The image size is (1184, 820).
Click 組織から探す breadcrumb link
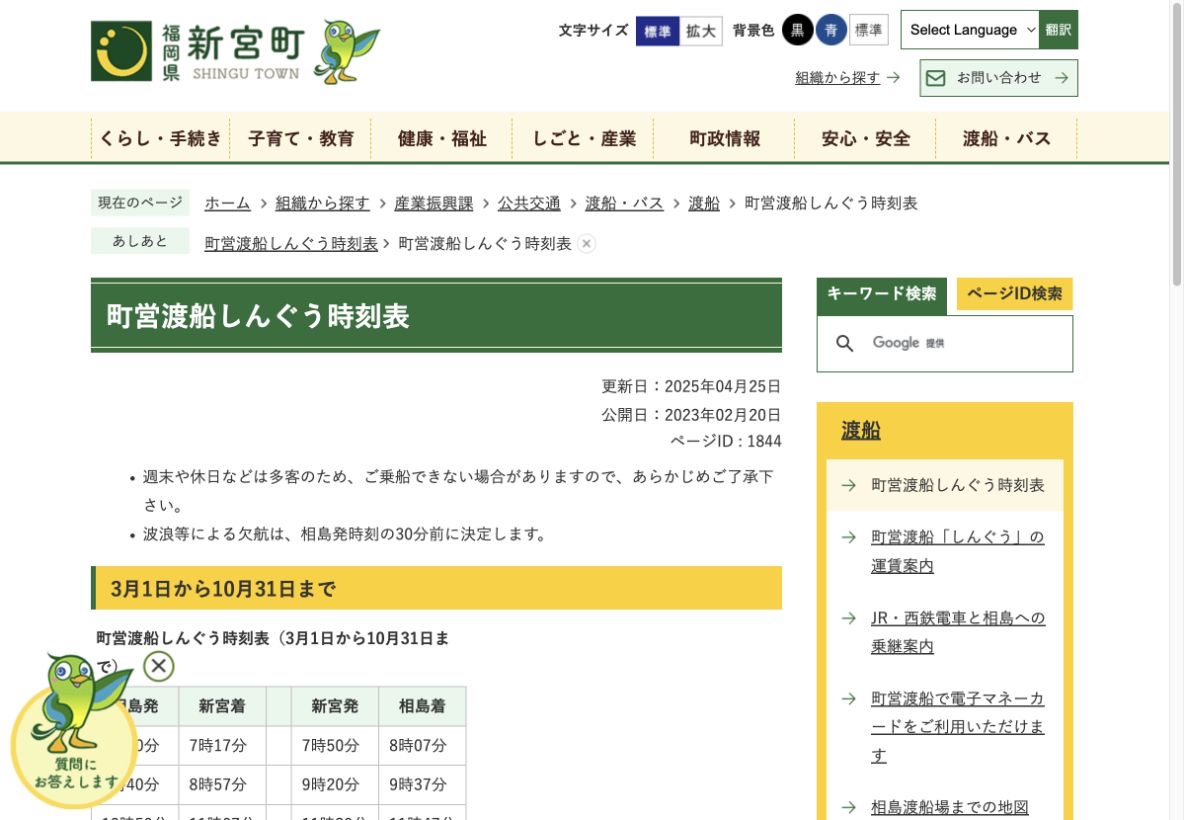(x=322, y=203)
